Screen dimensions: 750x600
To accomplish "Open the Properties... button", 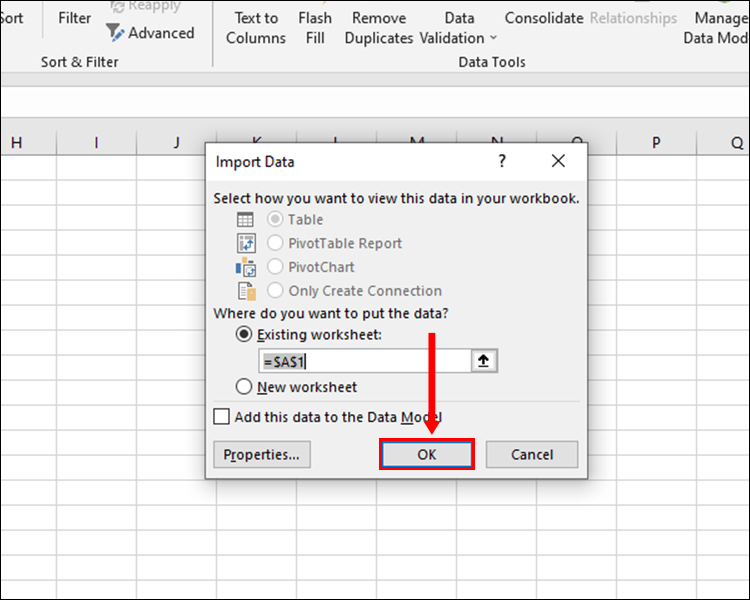I will coord(262,455).
